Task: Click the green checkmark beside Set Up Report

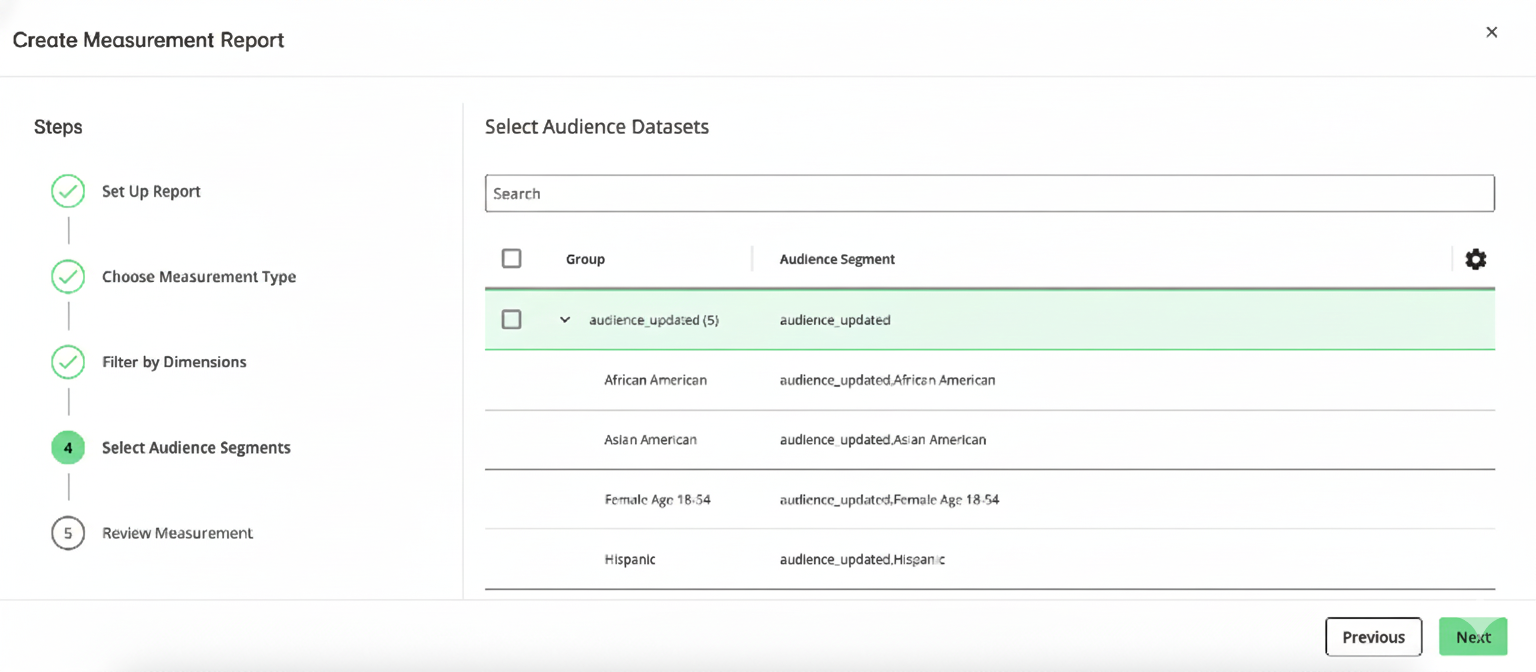Action: (x=67, y=191)
